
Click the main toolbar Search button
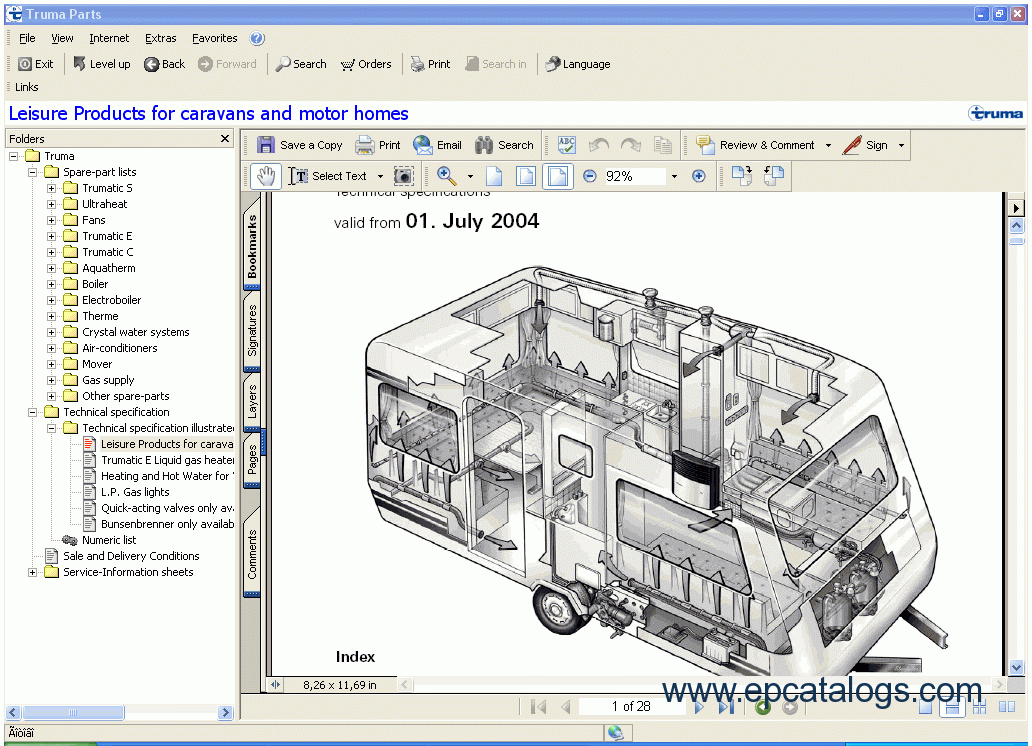coord(301,64)
